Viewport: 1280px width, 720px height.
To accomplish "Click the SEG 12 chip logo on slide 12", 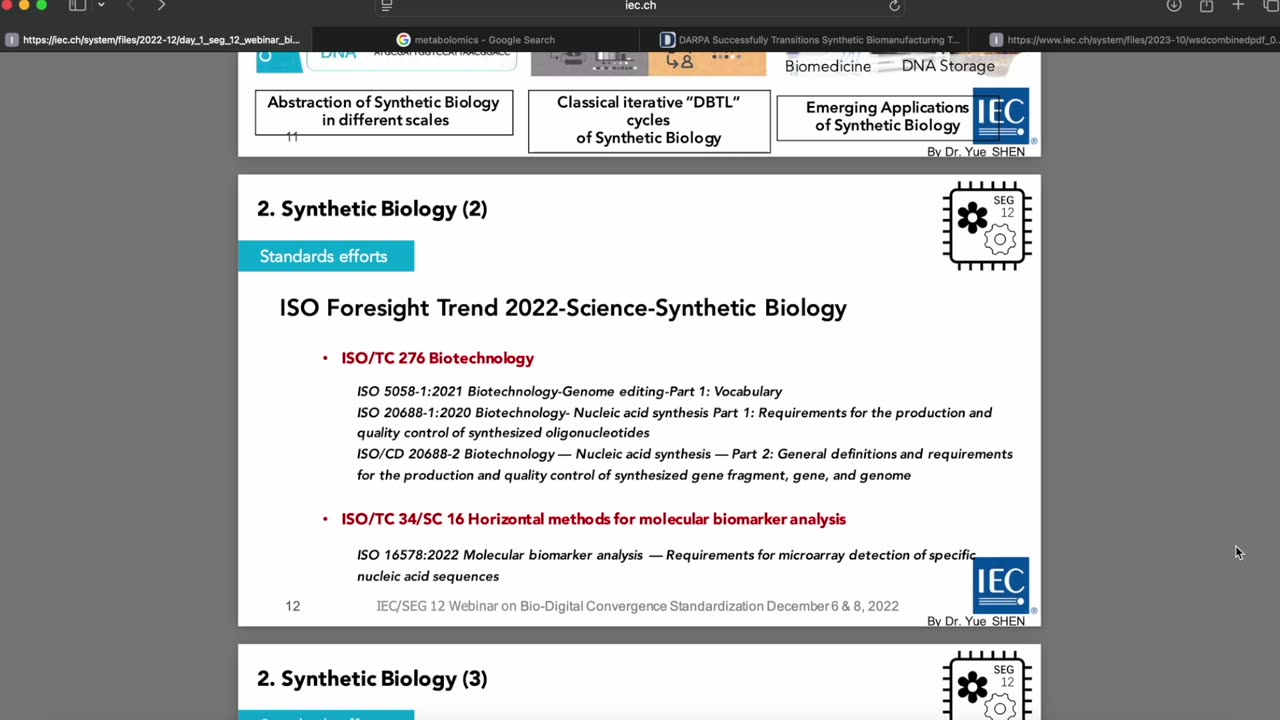I will coord(987,225).
